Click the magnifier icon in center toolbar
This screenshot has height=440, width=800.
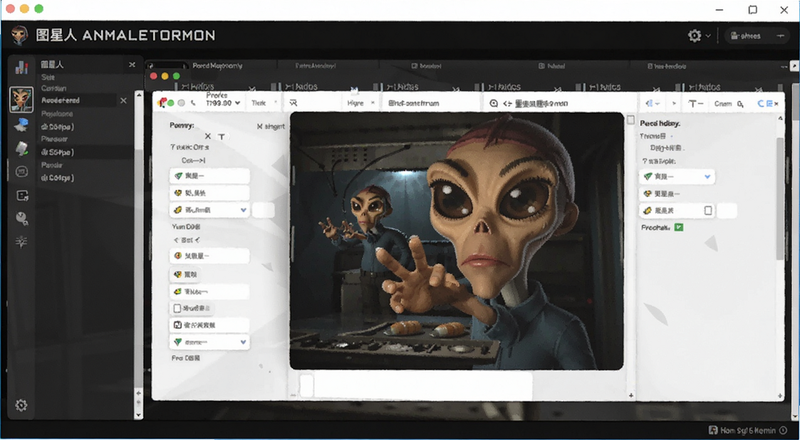pyautogui.click(x=493, y=103)
